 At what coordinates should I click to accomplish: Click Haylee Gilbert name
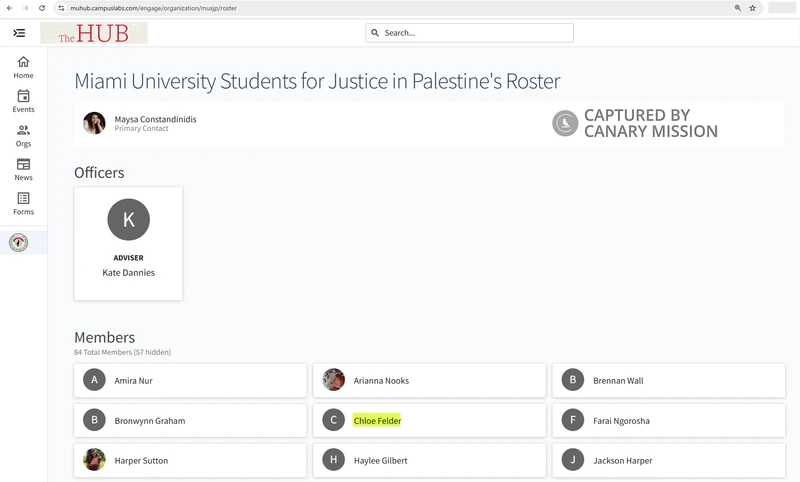(x=381, y=460)
